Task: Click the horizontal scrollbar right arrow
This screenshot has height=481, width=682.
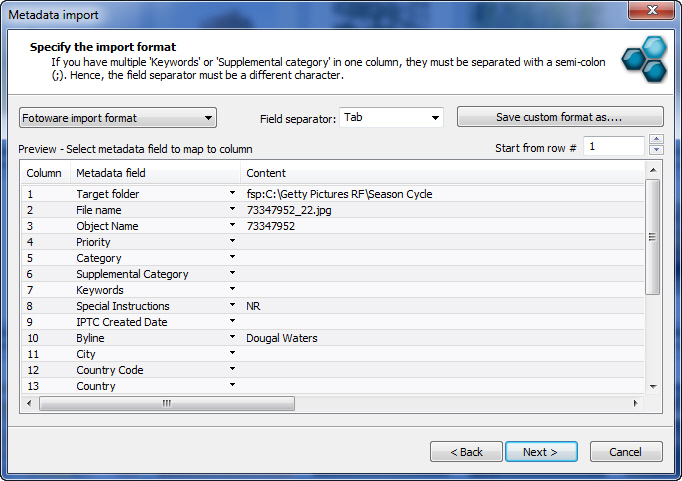Action: [634, 404]
